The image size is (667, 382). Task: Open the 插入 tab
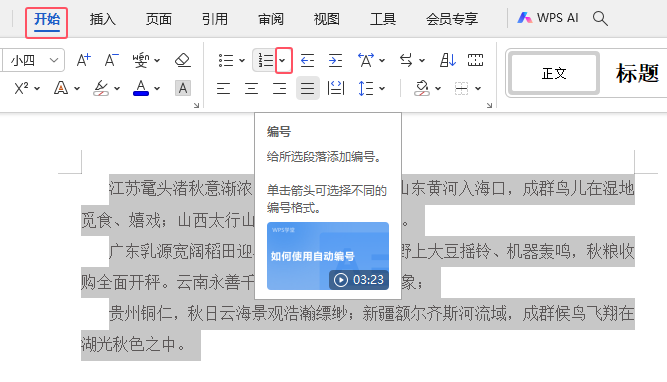coord(103,19)
